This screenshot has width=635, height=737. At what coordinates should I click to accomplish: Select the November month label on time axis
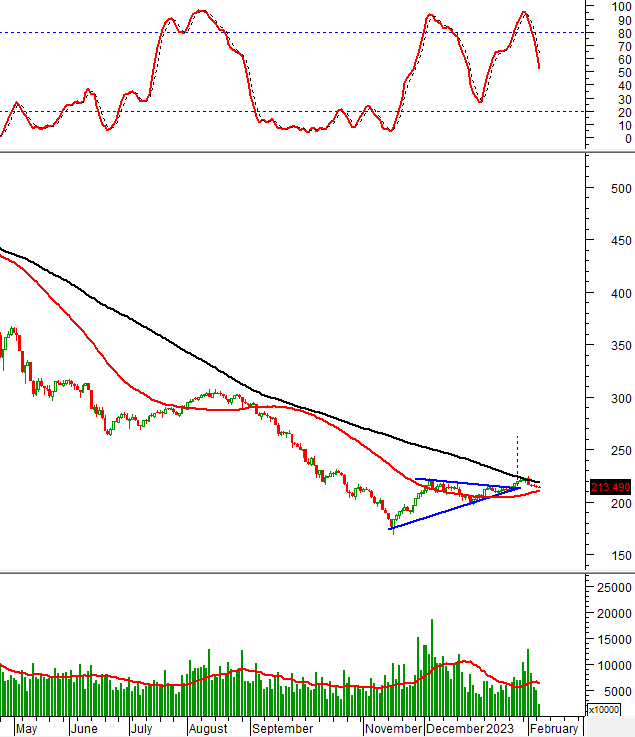pyautogui.click(x=393, y=729)
